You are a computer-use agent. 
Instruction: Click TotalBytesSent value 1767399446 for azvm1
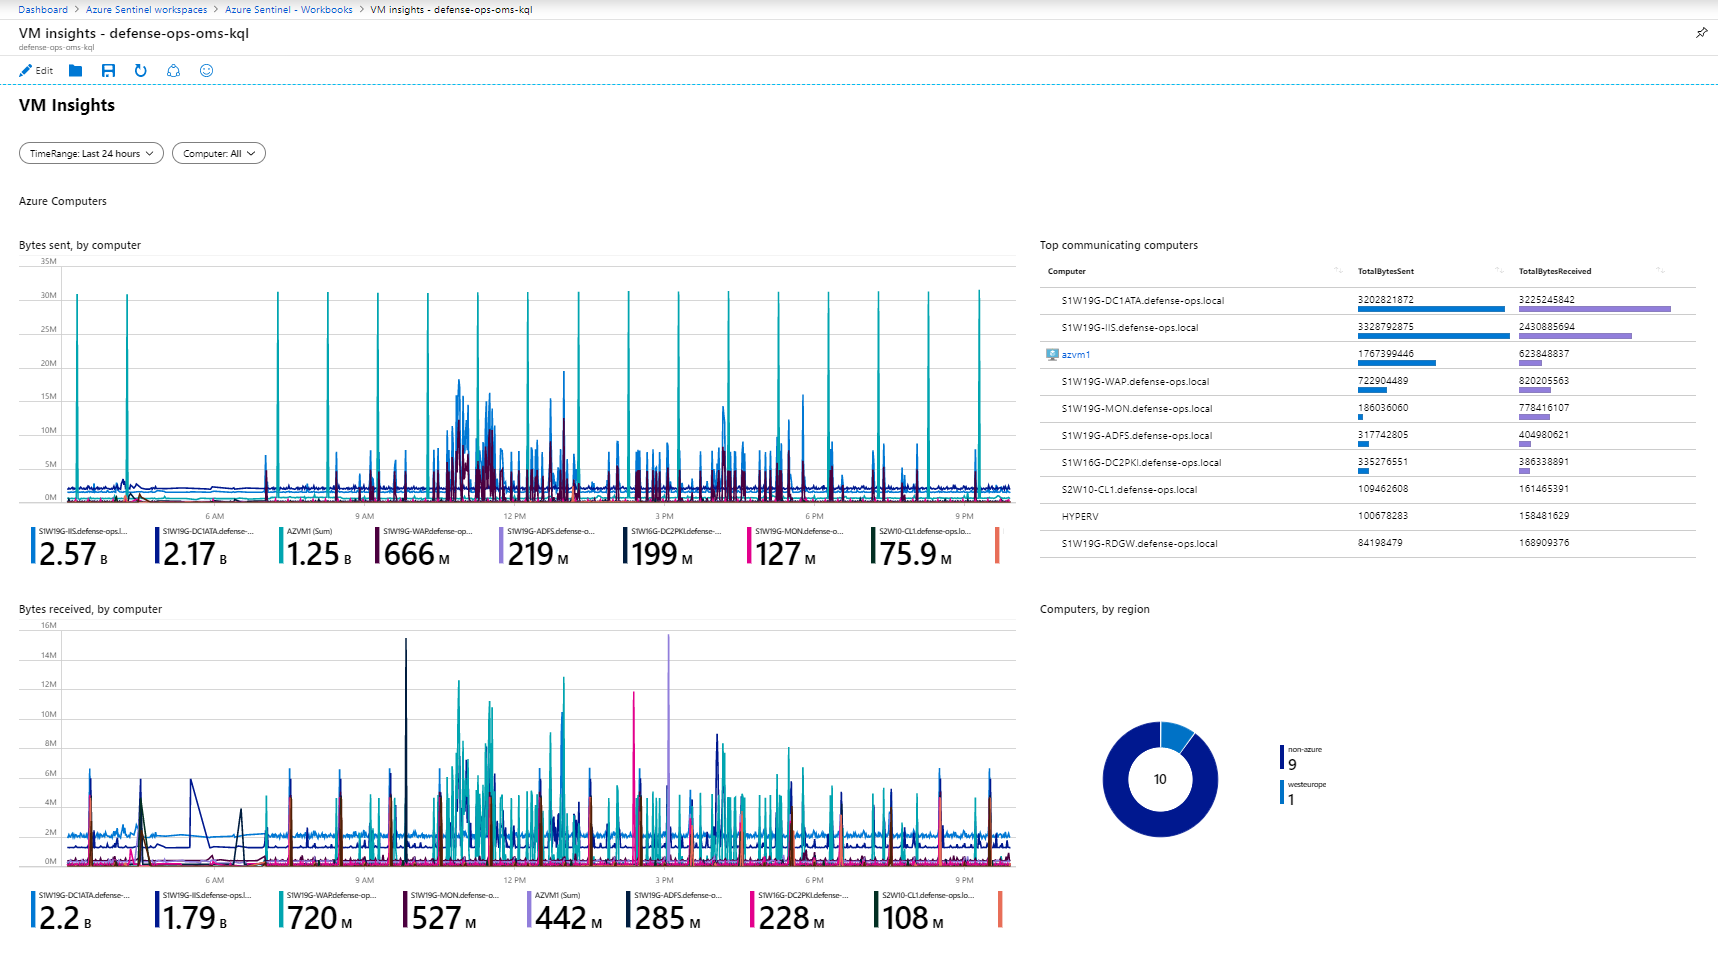[x=1385, y=354]
